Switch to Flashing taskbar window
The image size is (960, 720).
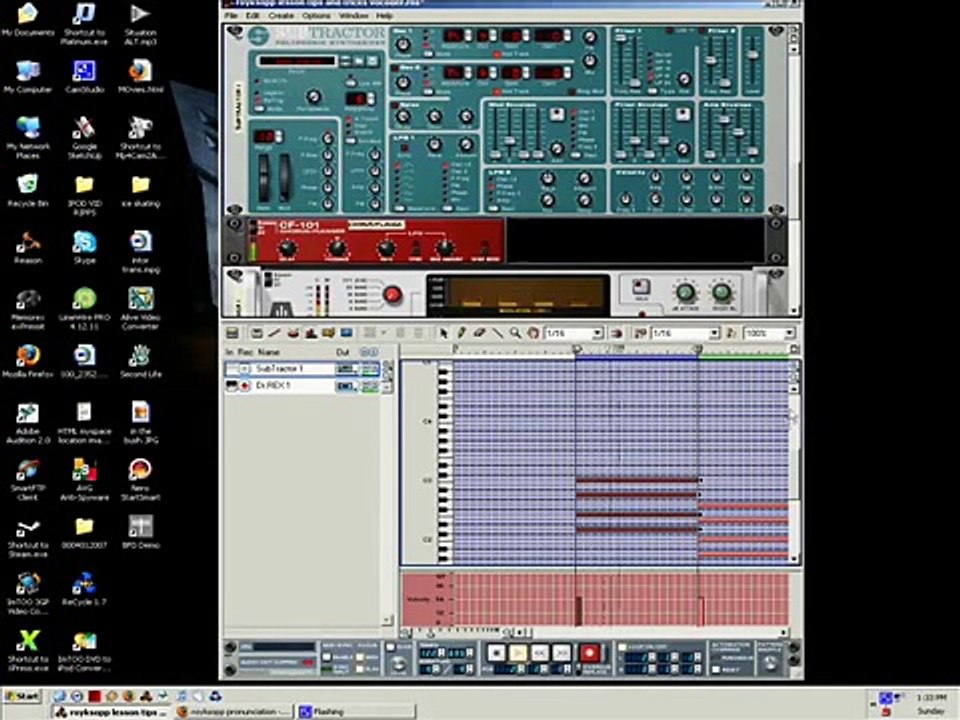tap(356, 711)
